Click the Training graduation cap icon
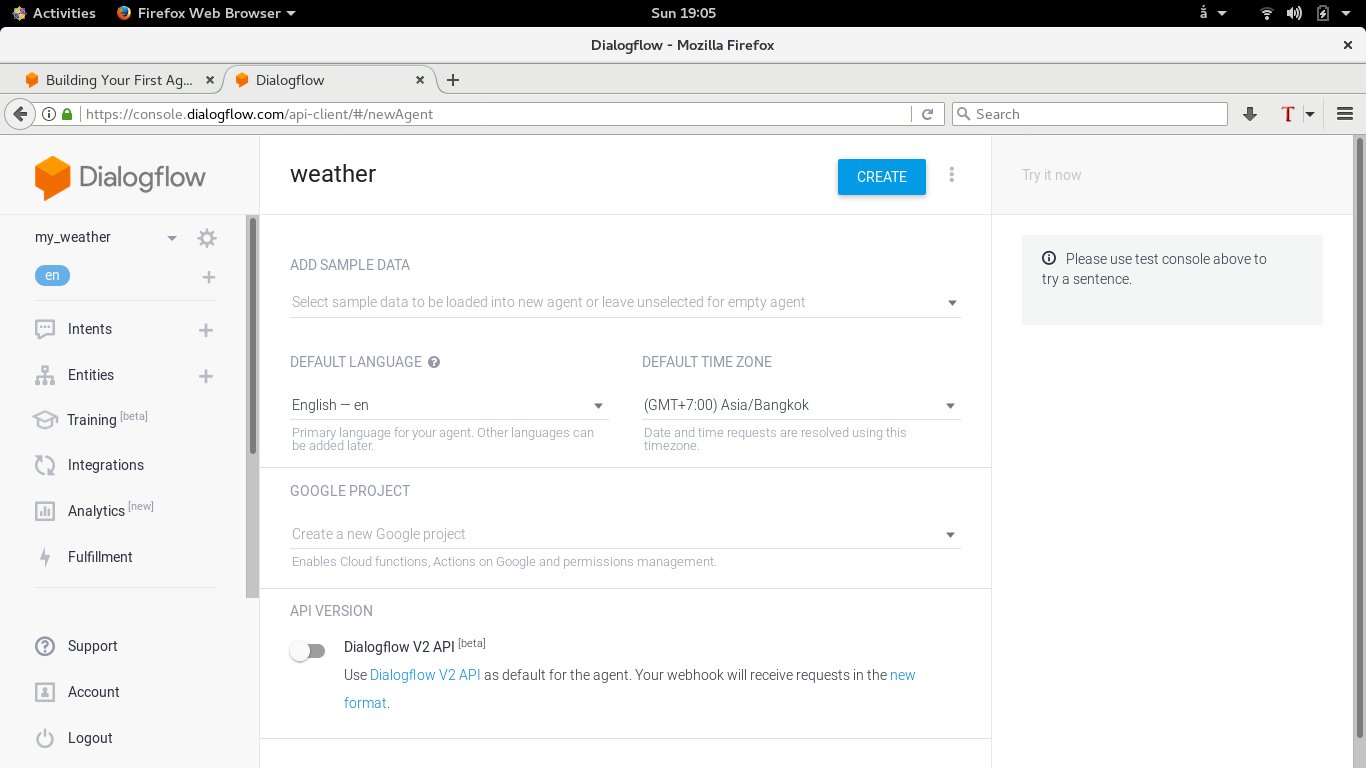 [x=45, y=420]
